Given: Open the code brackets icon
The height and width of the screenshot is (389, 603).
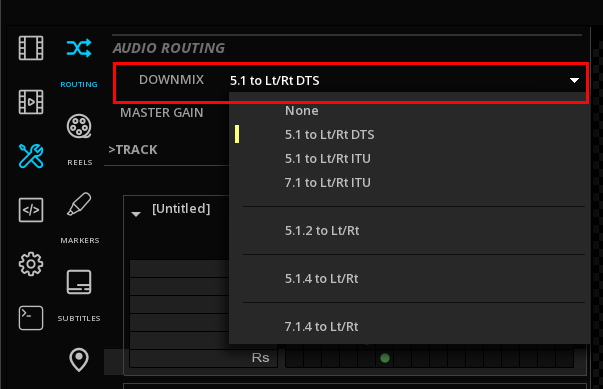Looking at the screenshot, I should (31, 210).
